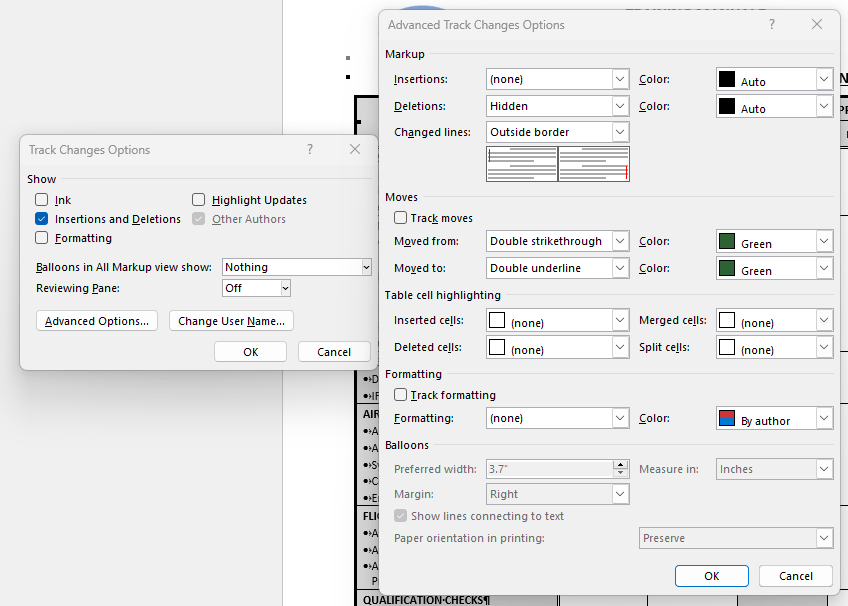Enable Track formatting checkbox
The width and height of the screenshot is (848, 606).
400,395
